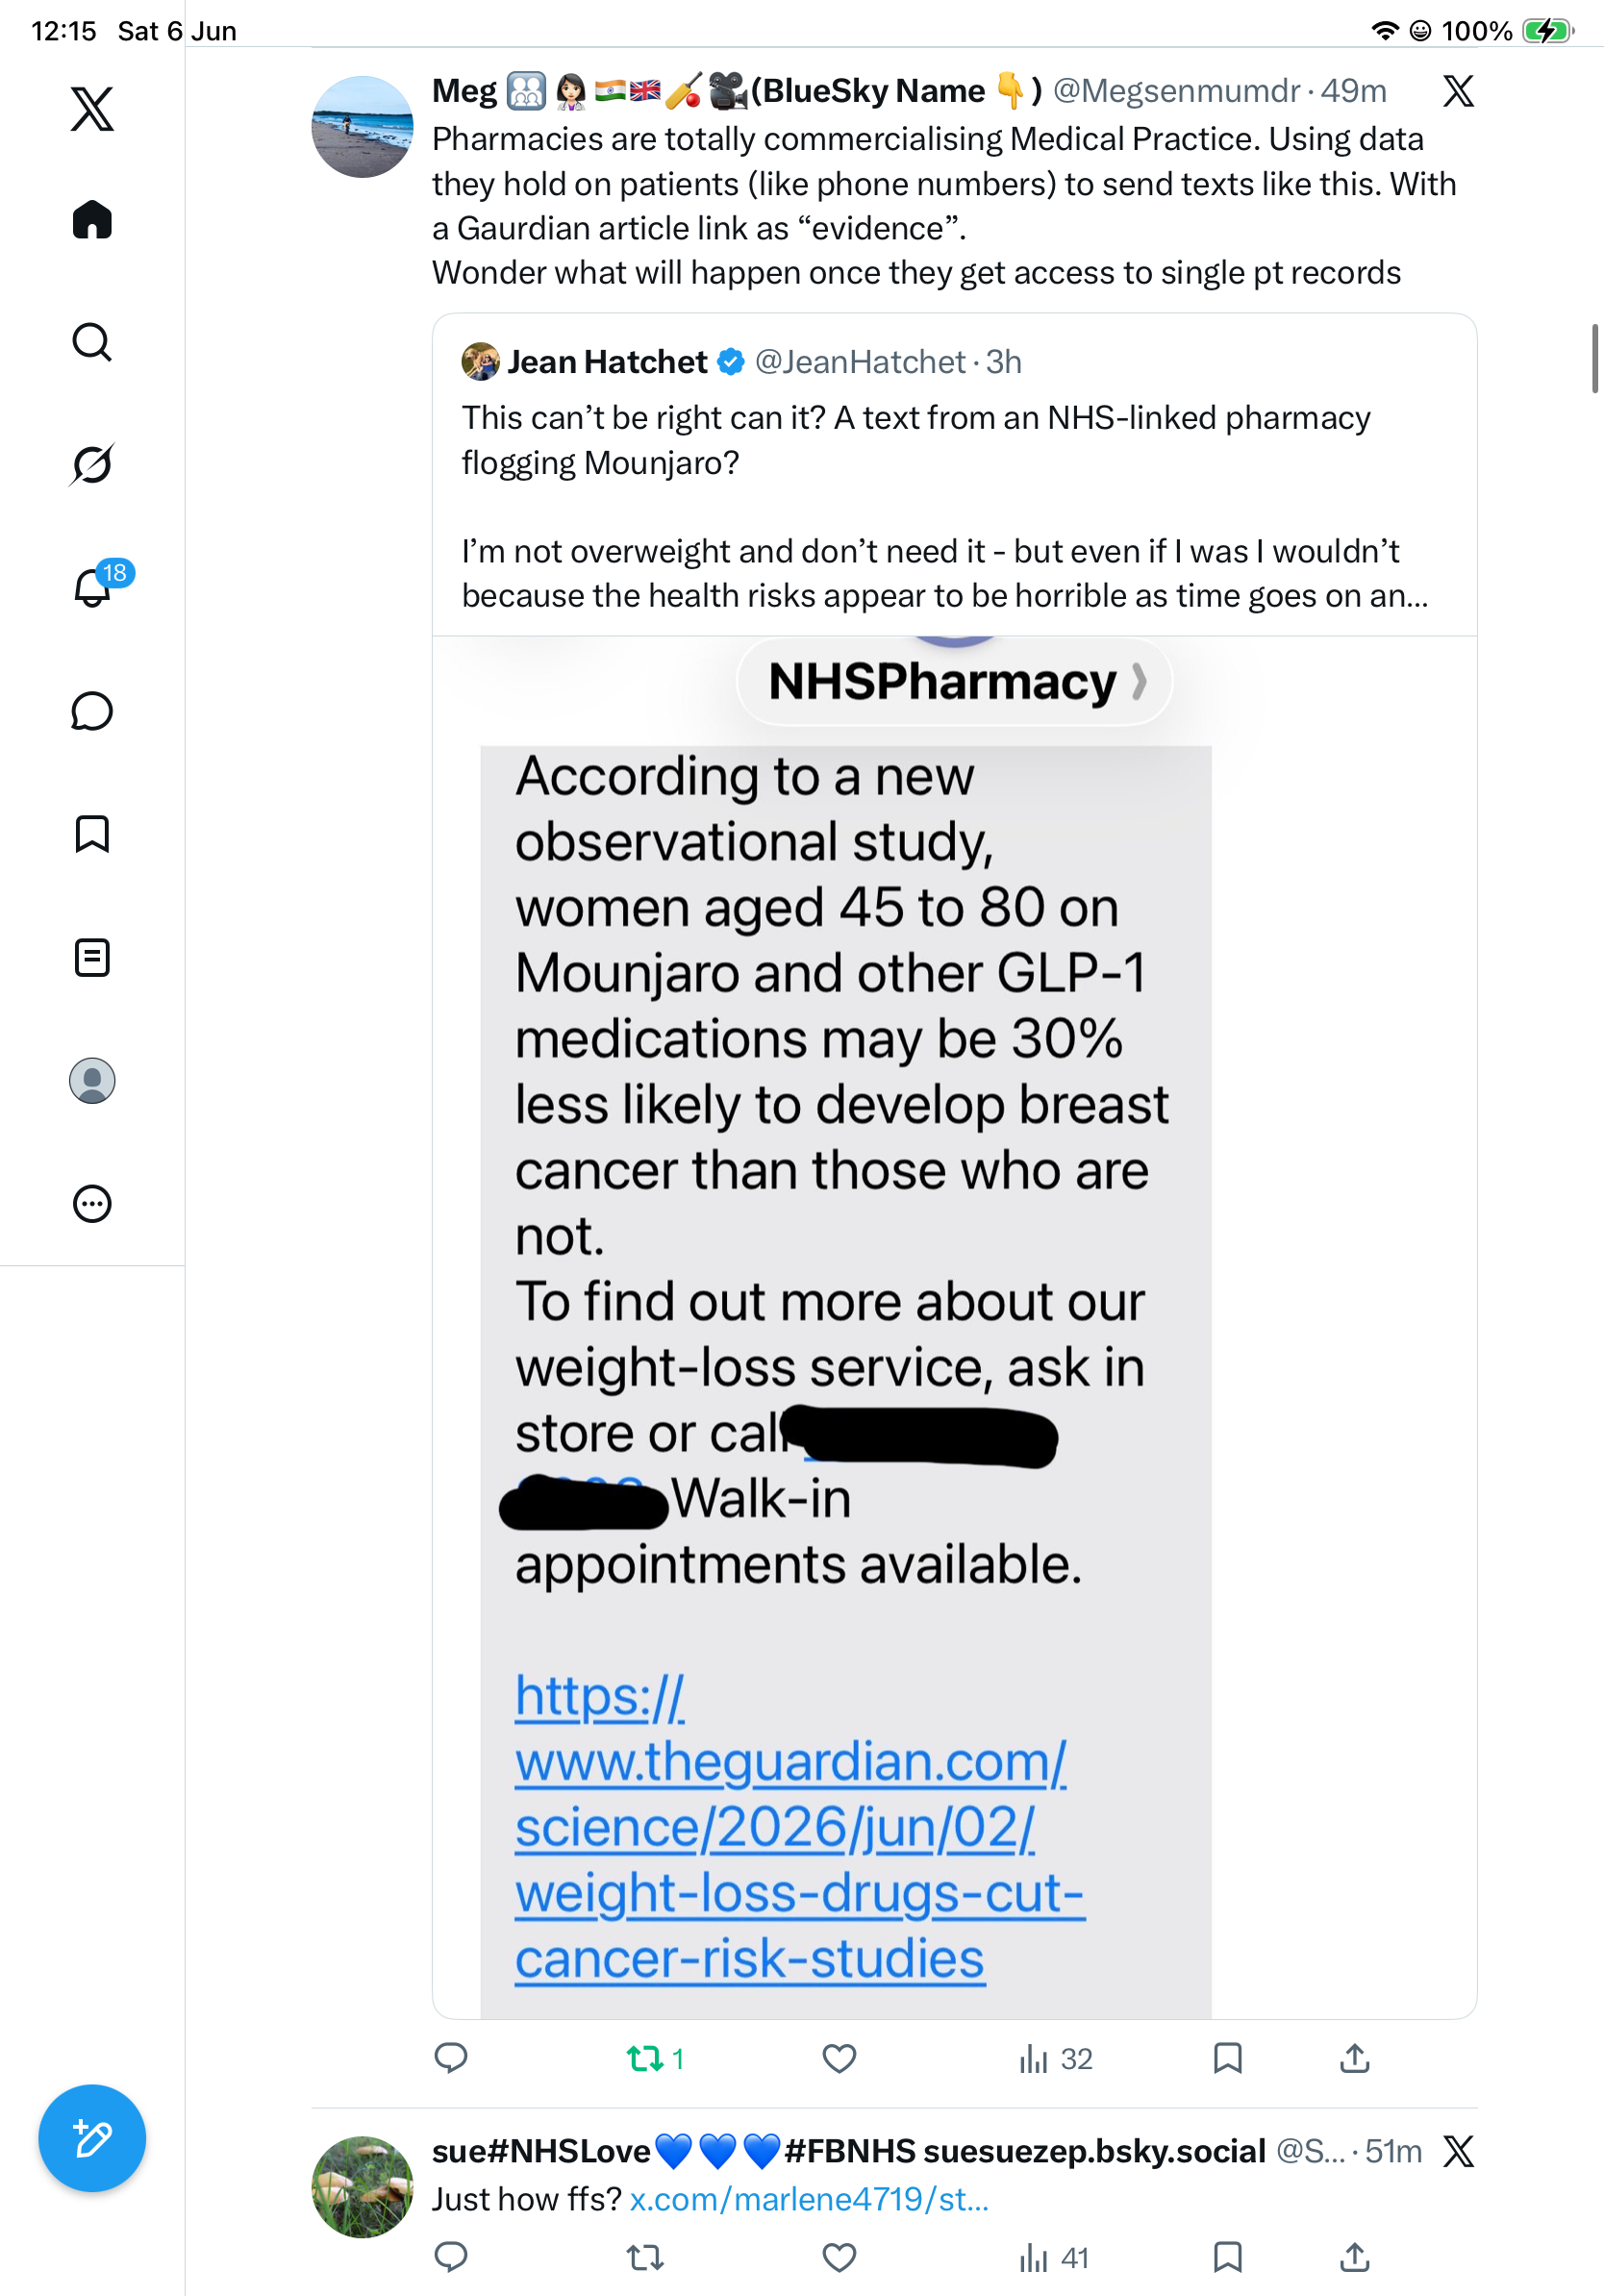Screen dimensions: 1604x2296
Task: Open the x.com/marlene4719 link
Action: pos(809,2199)
